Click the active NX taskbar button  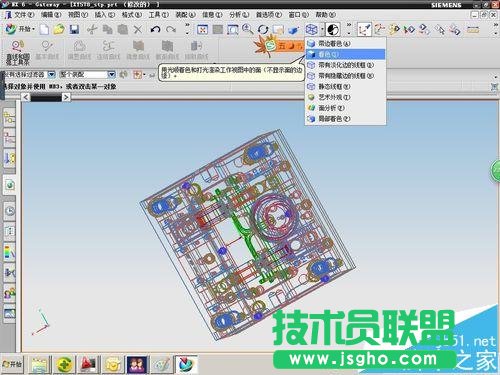pos(186,364)
